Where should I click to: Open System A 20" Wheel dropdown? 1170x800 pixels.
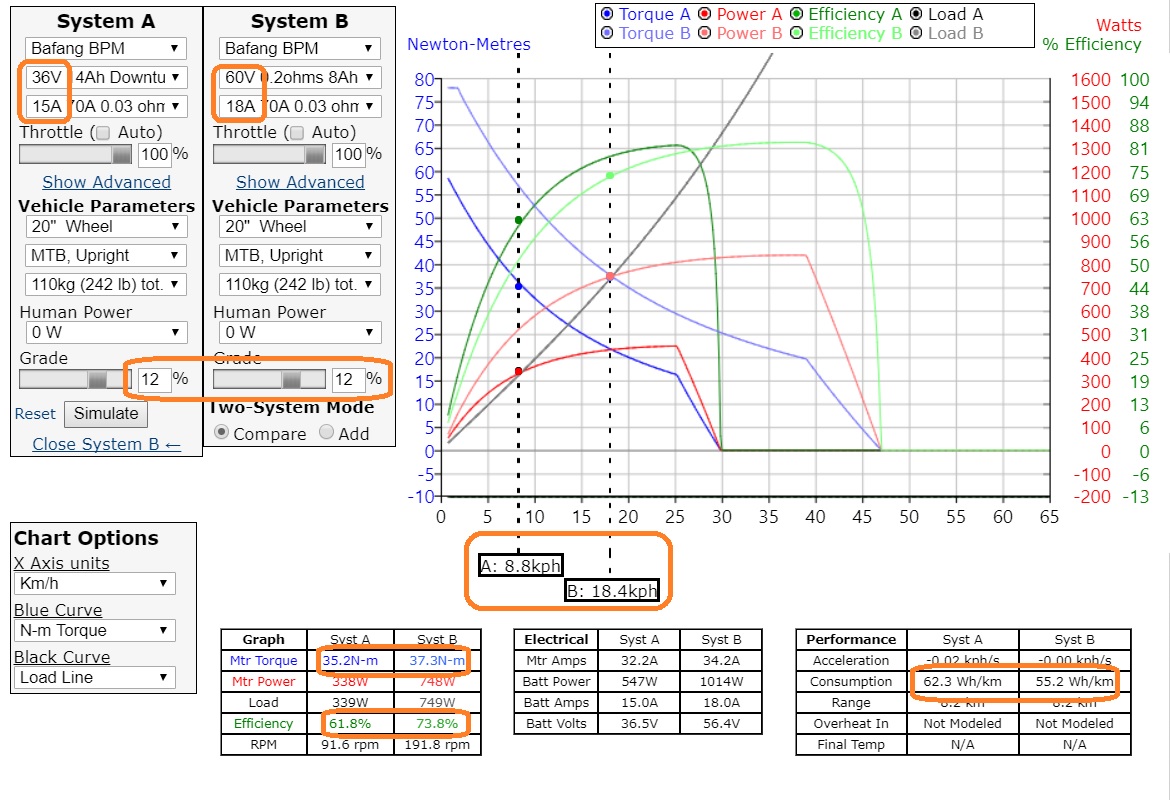pyautogui.click(x=105, y=227)
